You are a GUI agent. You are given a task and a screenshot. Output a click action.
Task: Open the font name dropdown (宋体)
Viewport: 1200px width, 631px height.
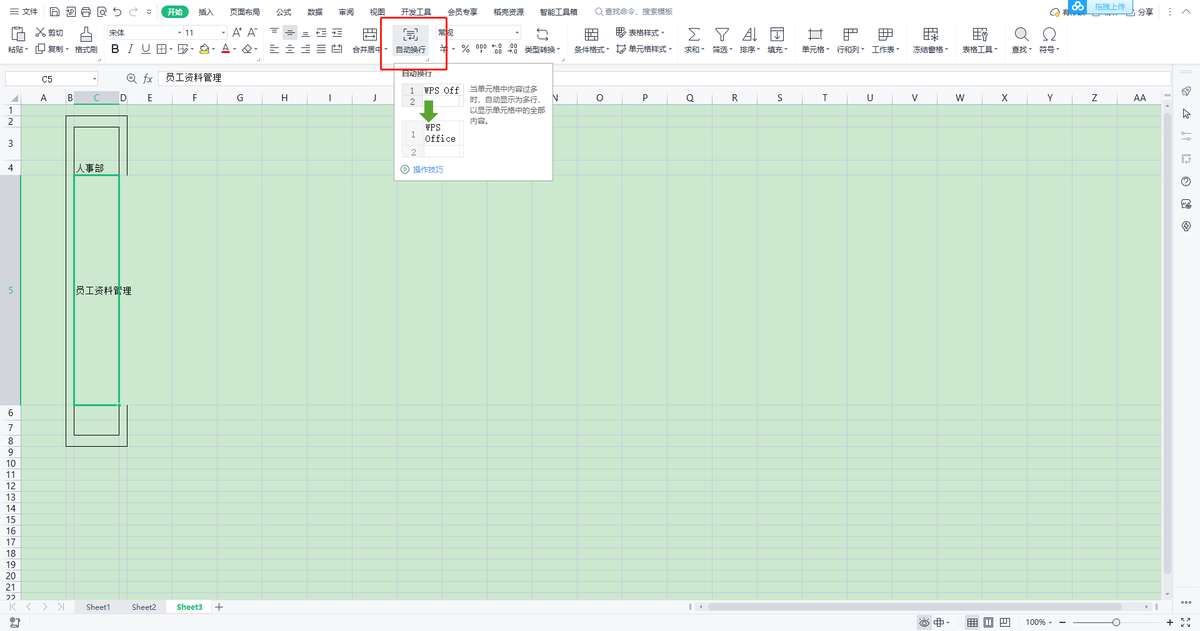click(141, 33)
